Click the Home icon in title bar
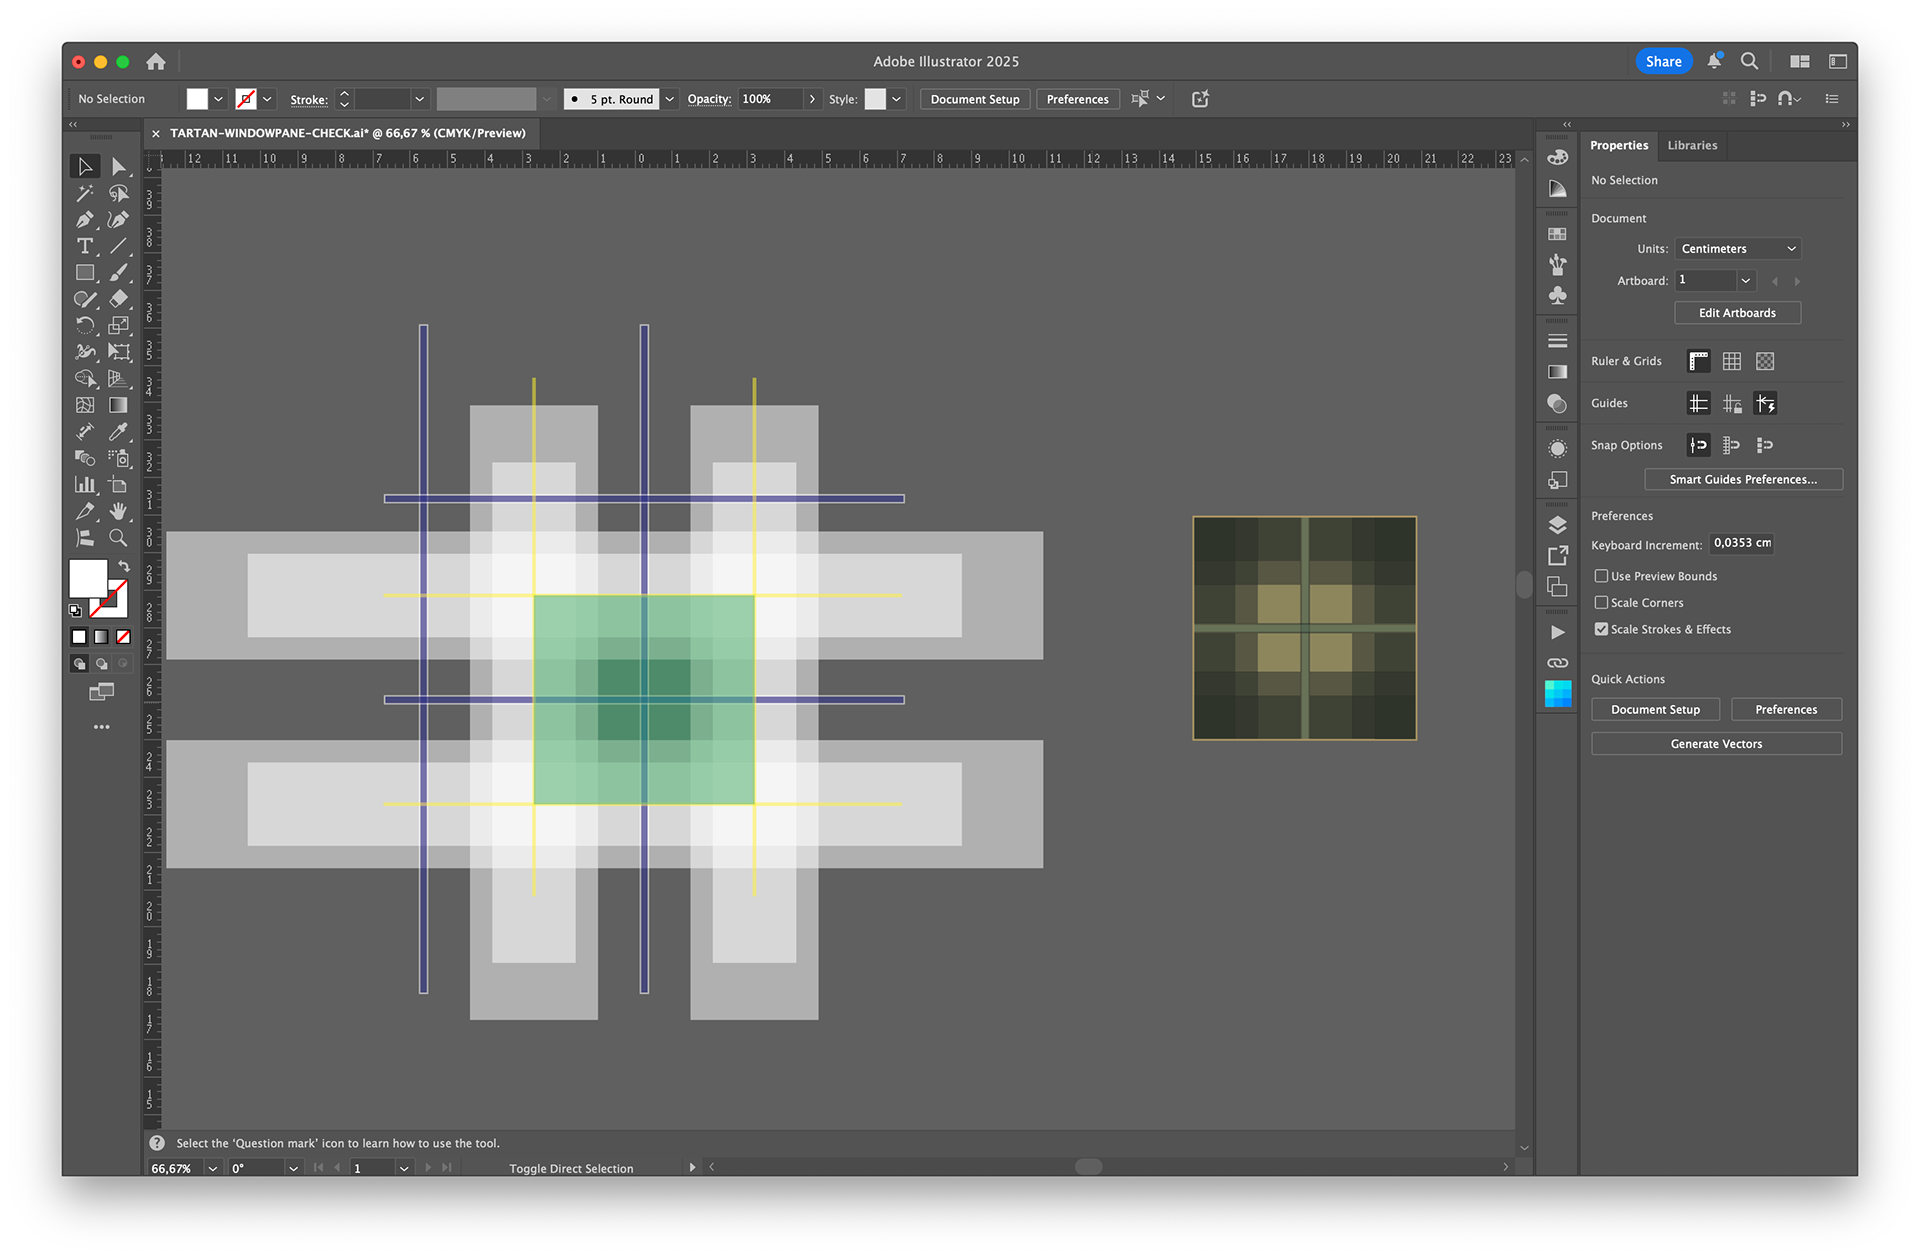Viewport: 1920px width, 1258px height. (156, 62)
